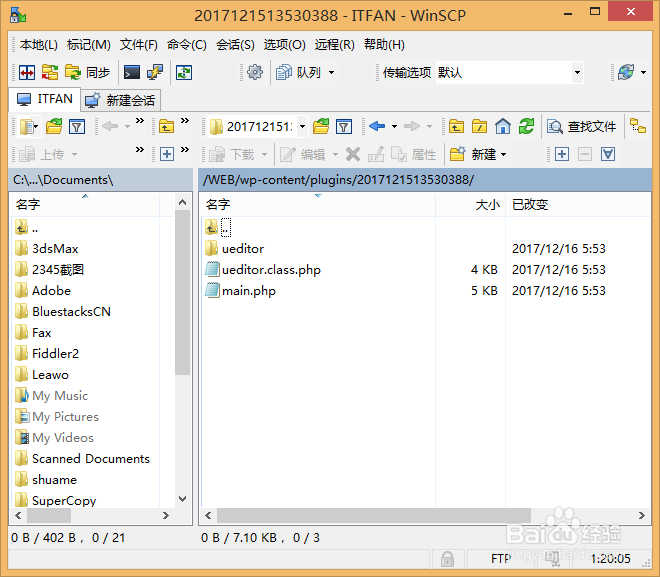The width and height of the screenshot is (660, 577).
Task: Open the 文件(F) menu
Action: 138,45
